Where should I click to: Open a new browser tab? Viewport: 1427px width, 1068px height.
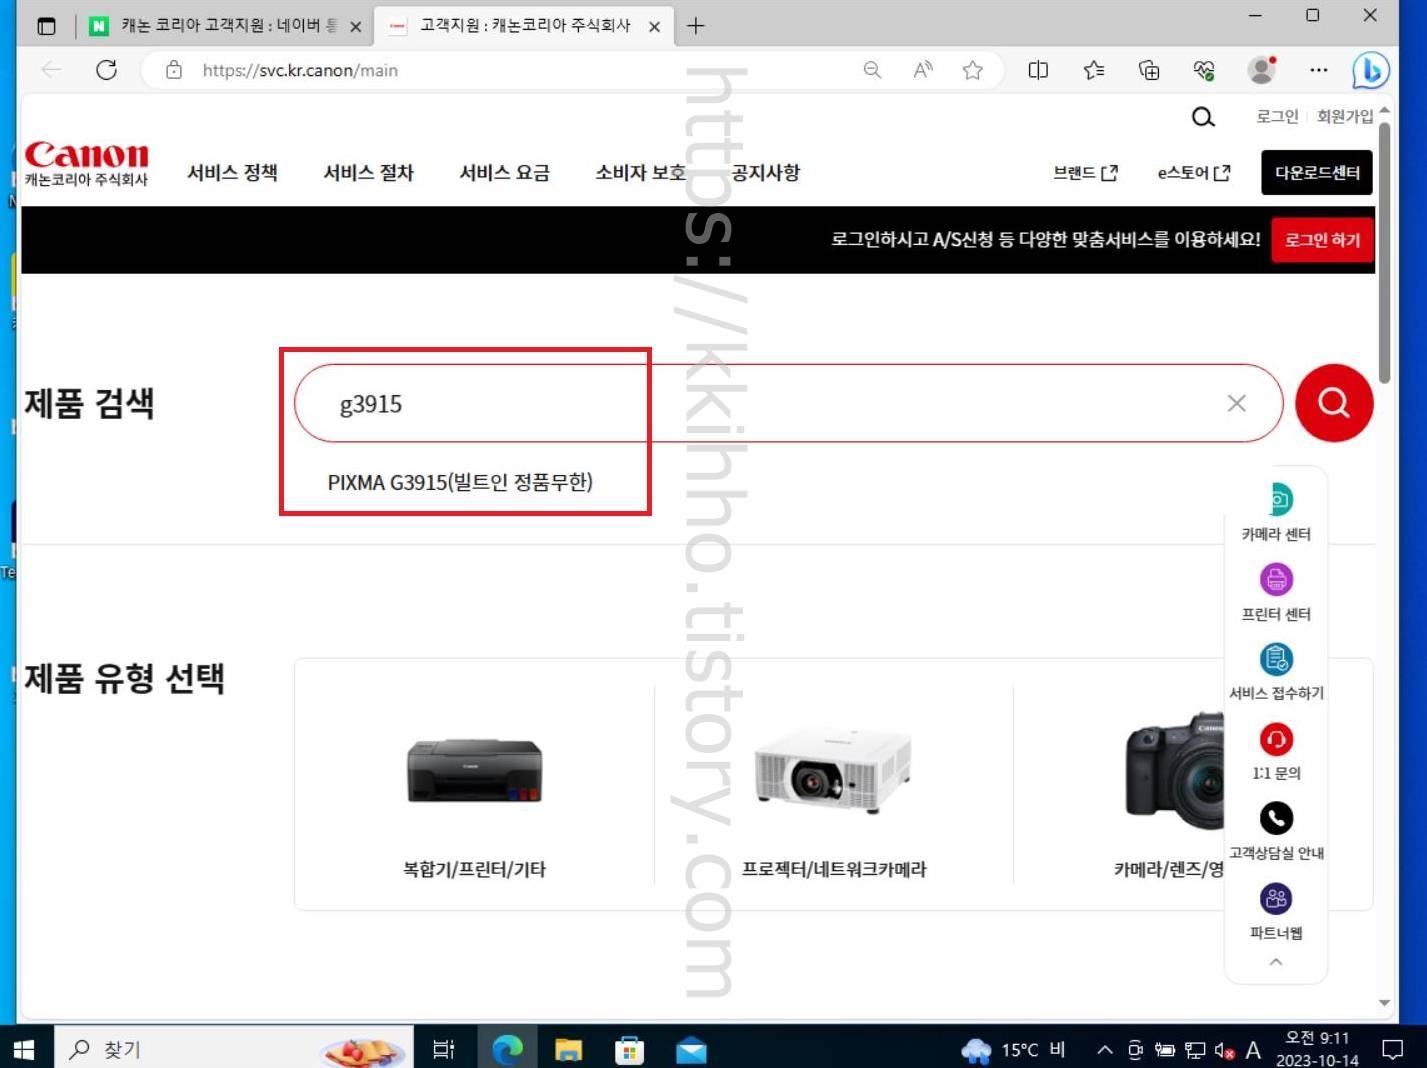tap(696, 26)
